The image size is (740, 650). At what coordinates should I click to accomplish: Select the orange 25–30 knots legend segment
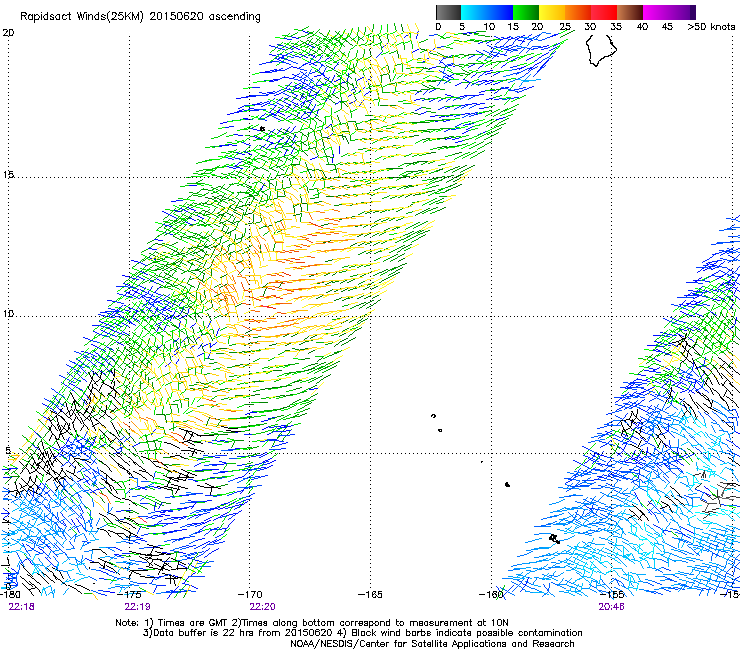point(578,12)
